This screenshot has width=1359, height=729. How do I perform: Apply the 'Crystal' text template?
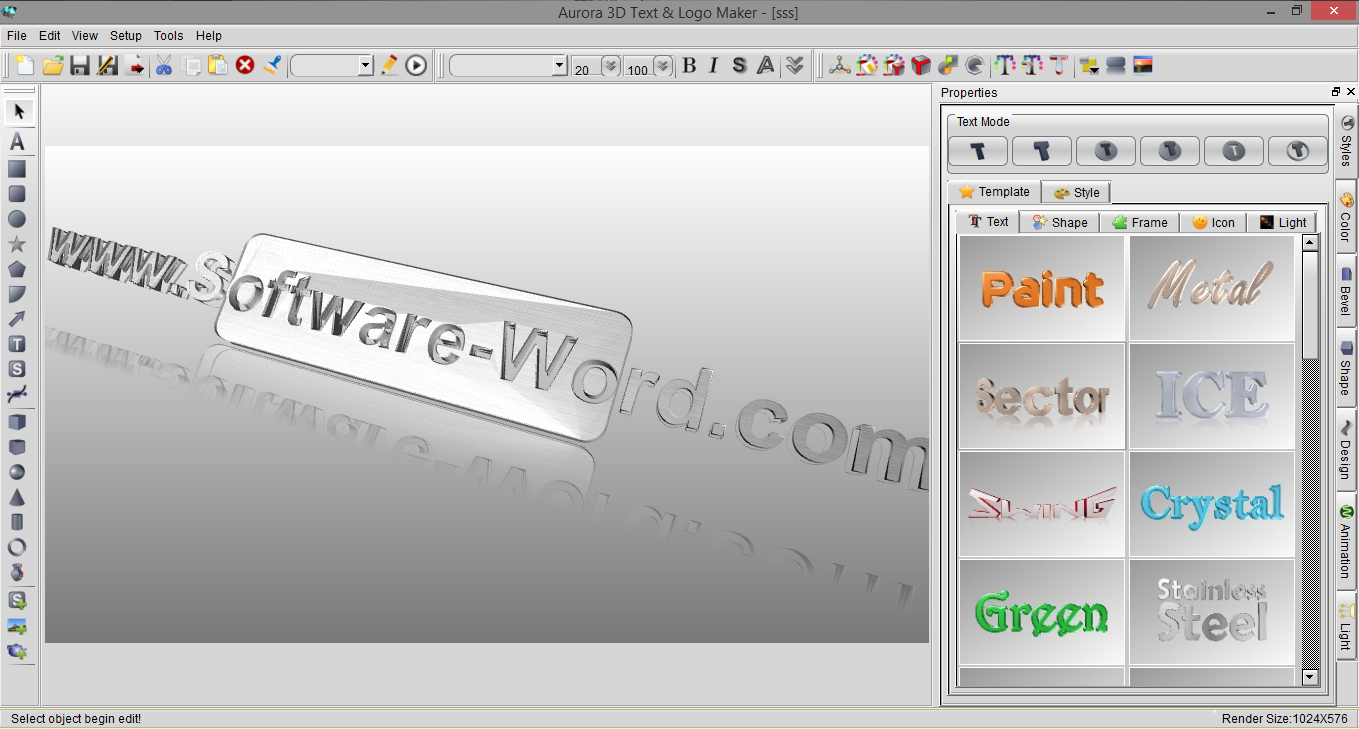coord(1212,504)
